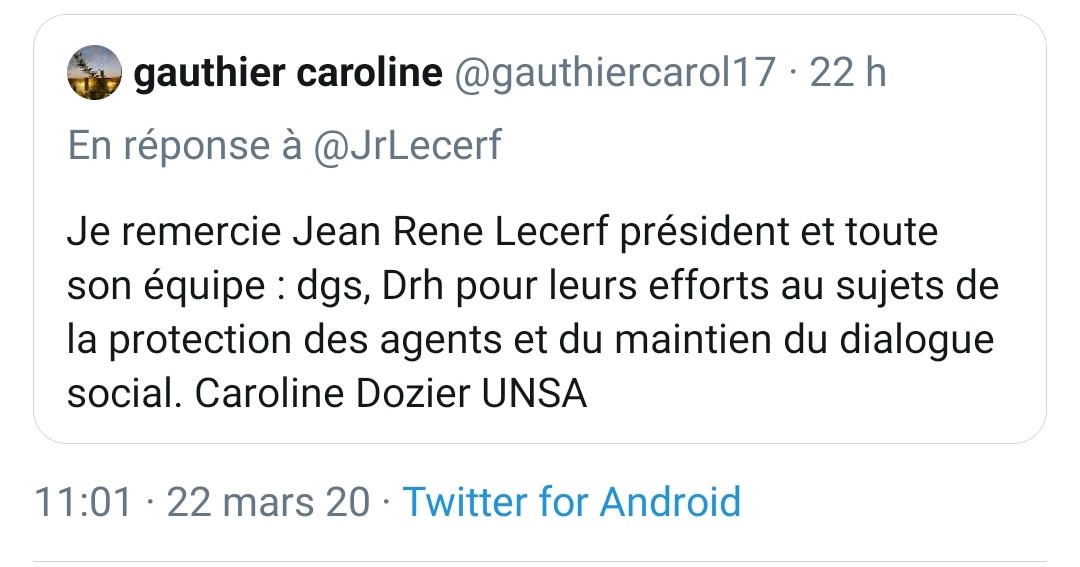Open the @gauthiercarol17 handle

[x=615, y=72]
